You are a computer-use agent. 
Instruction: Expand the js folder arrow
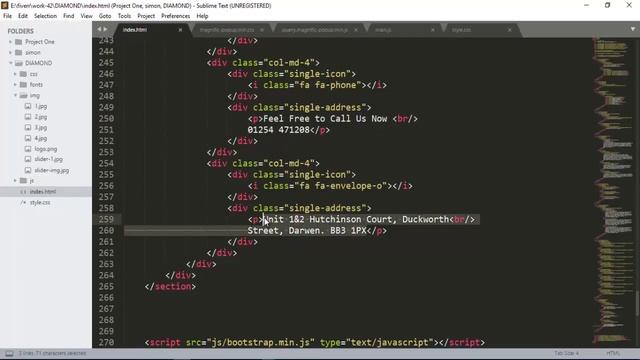tap(16, 180)
